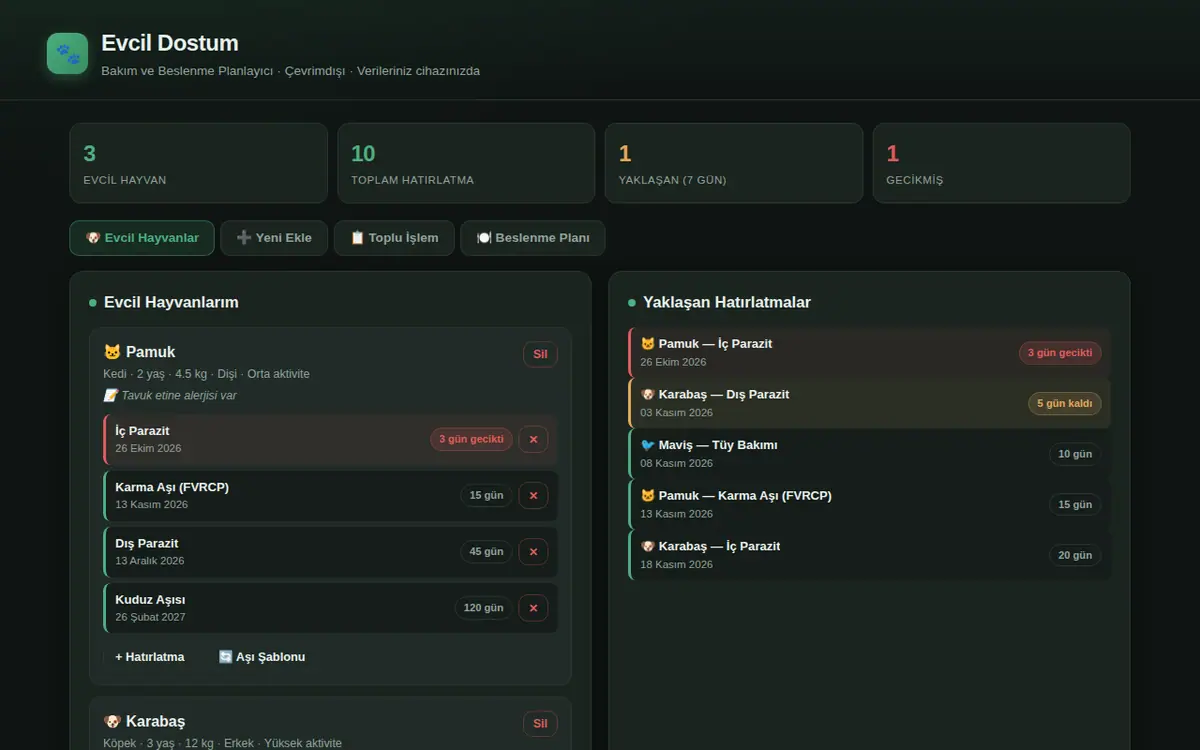Image resolution: width=1200 pixels, height=750 pixels.
Task: Click Sil on the Karabaş card
Action: point(540,724)
